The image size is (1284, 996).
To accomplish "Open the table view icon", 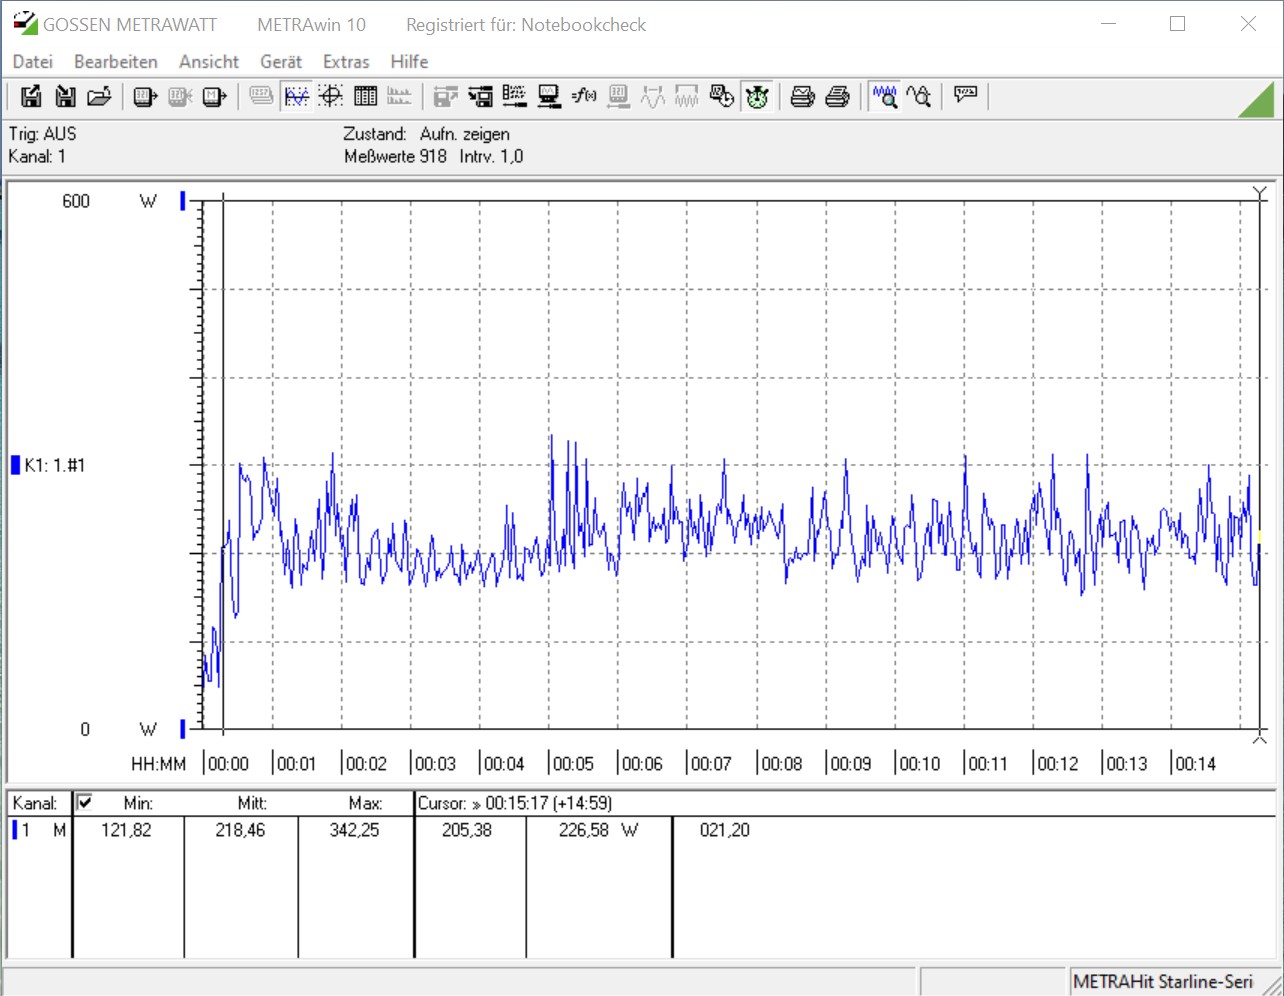I will [366, 96].
